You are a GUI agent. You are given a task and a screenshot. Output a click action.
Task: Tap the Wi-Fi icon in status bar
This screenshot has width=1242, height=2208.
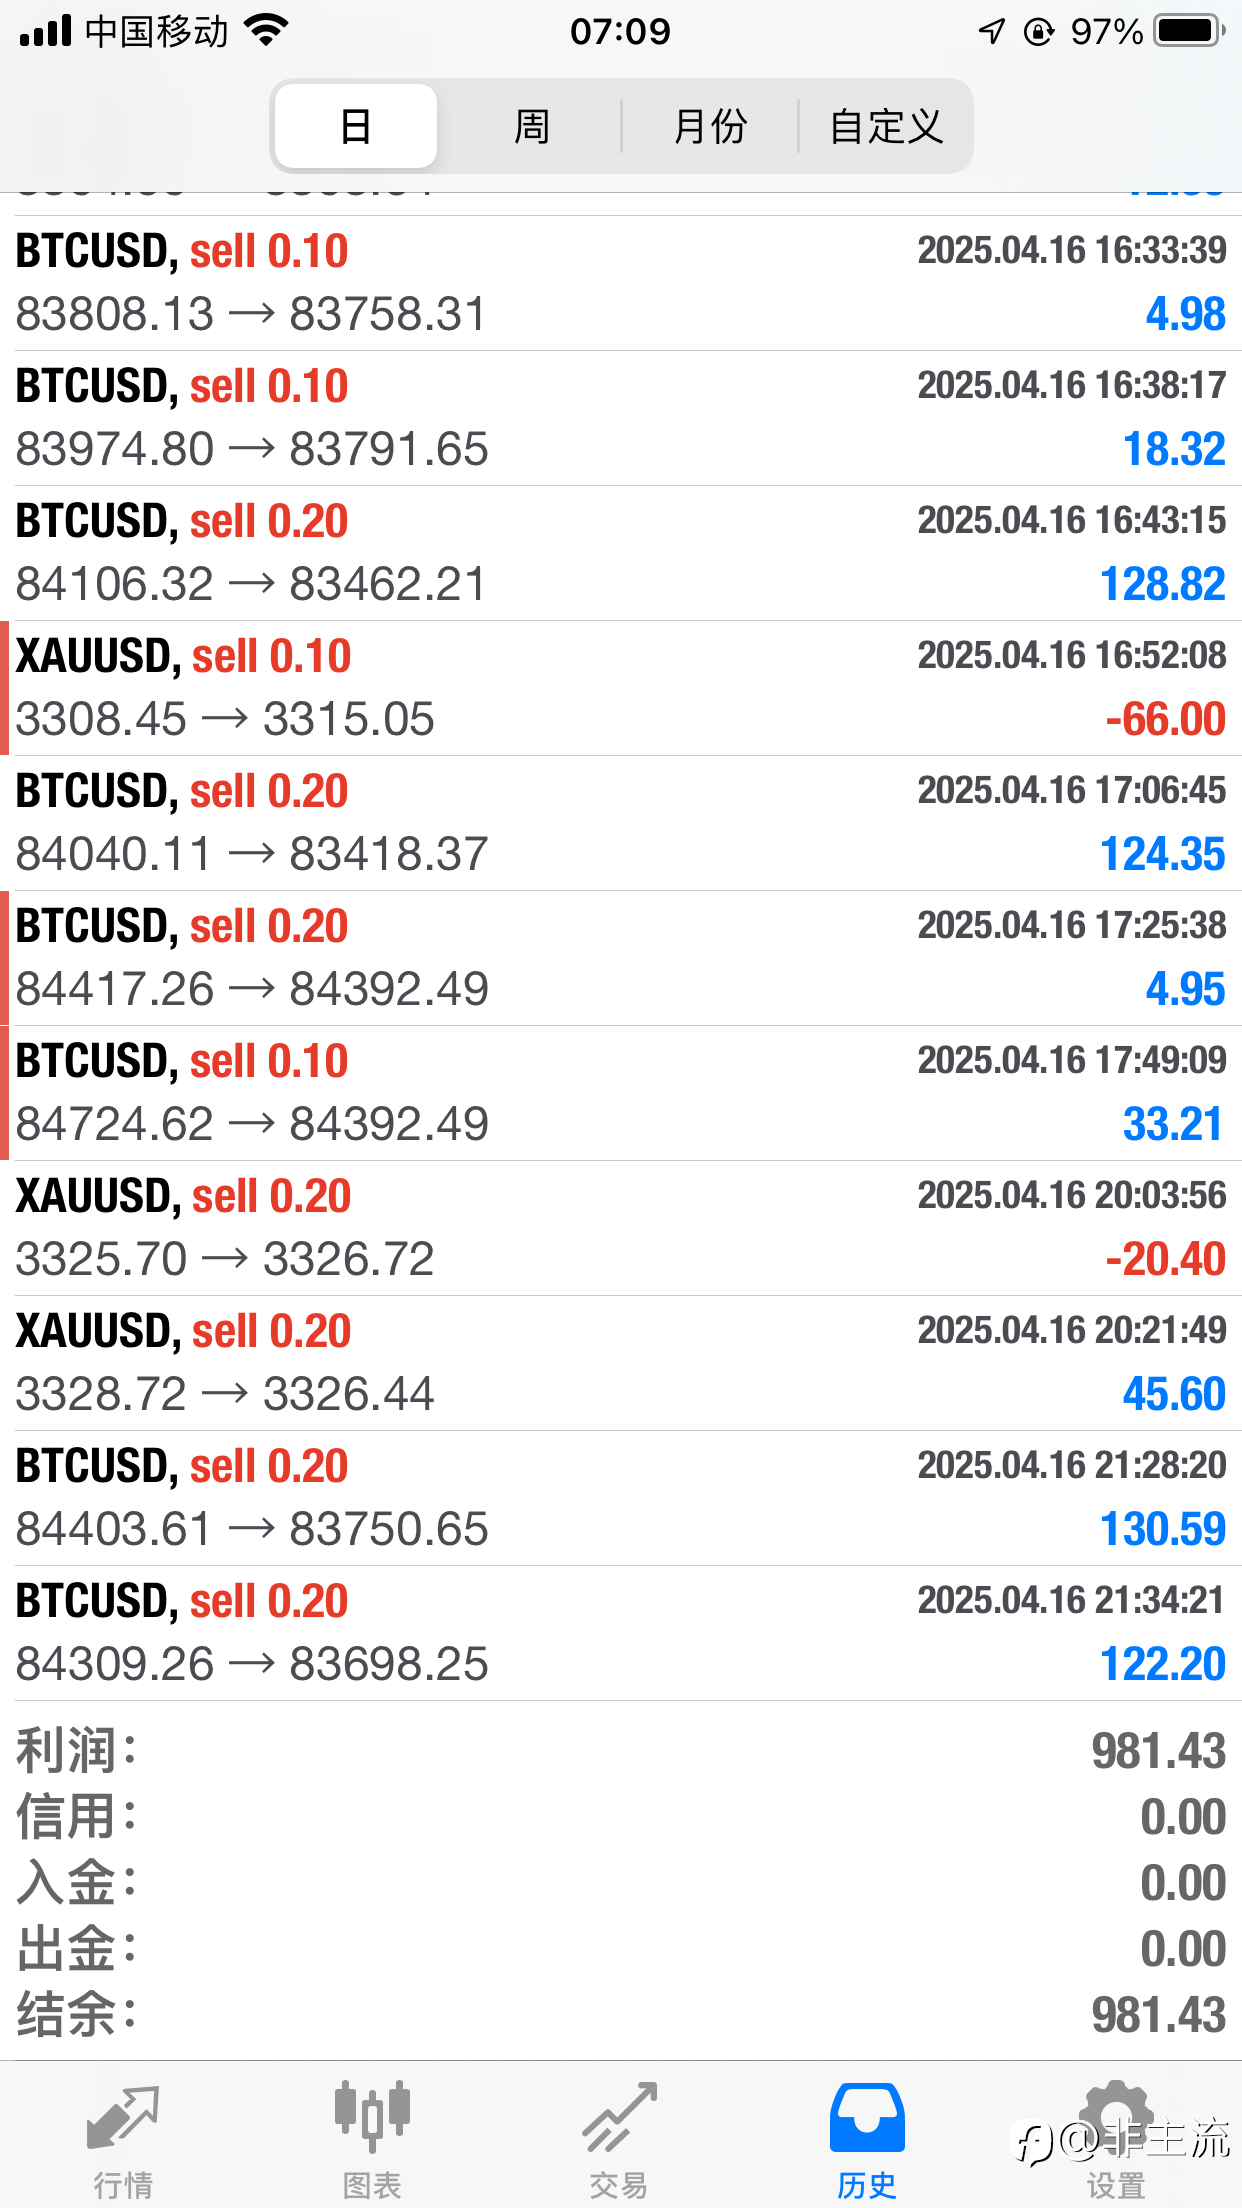coord(266,31)
